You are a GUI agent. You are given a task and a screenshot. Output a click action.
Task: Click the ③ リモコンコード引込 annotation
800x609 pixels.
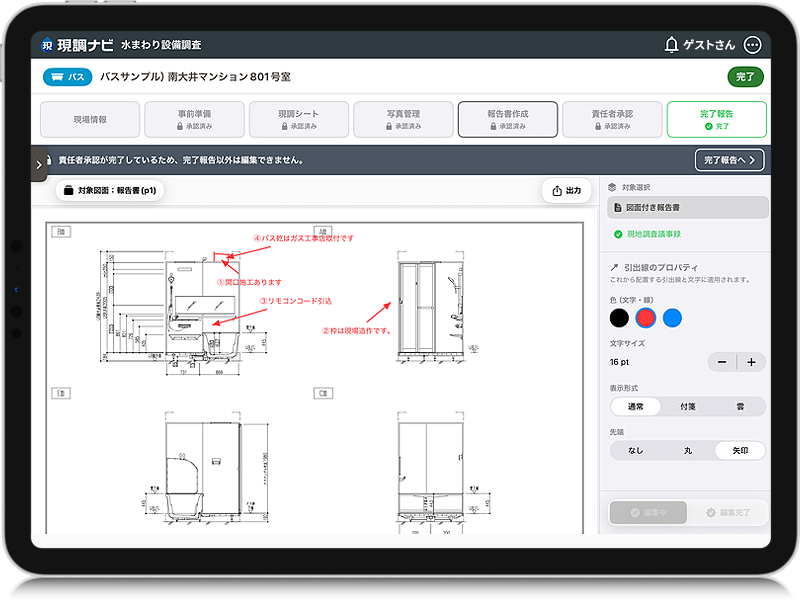tap(295, 301)
